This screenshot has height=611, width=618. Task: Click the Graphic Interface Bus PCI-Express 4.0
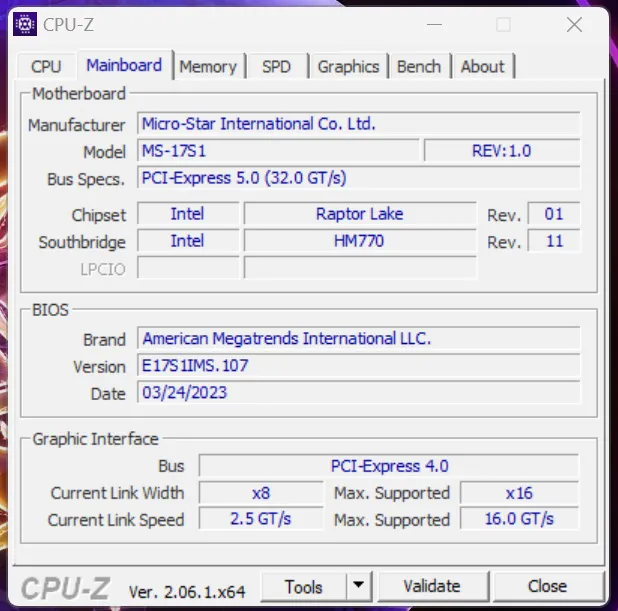click(389, 466)
